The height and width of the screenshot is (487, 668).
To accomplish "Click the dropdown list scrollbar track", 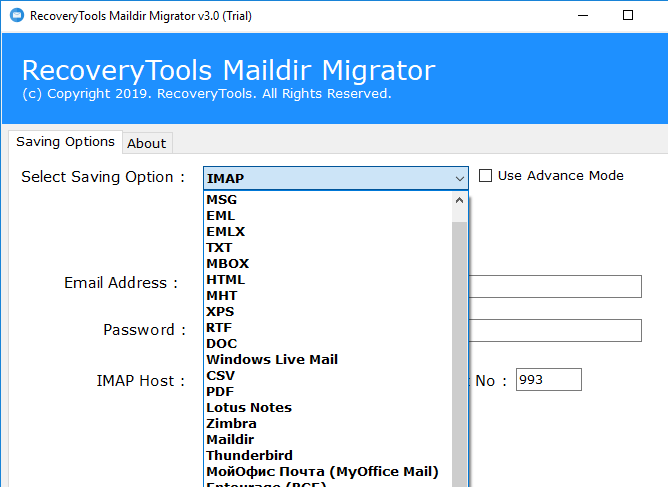I will pyautogui.click(x=459, y=354).
